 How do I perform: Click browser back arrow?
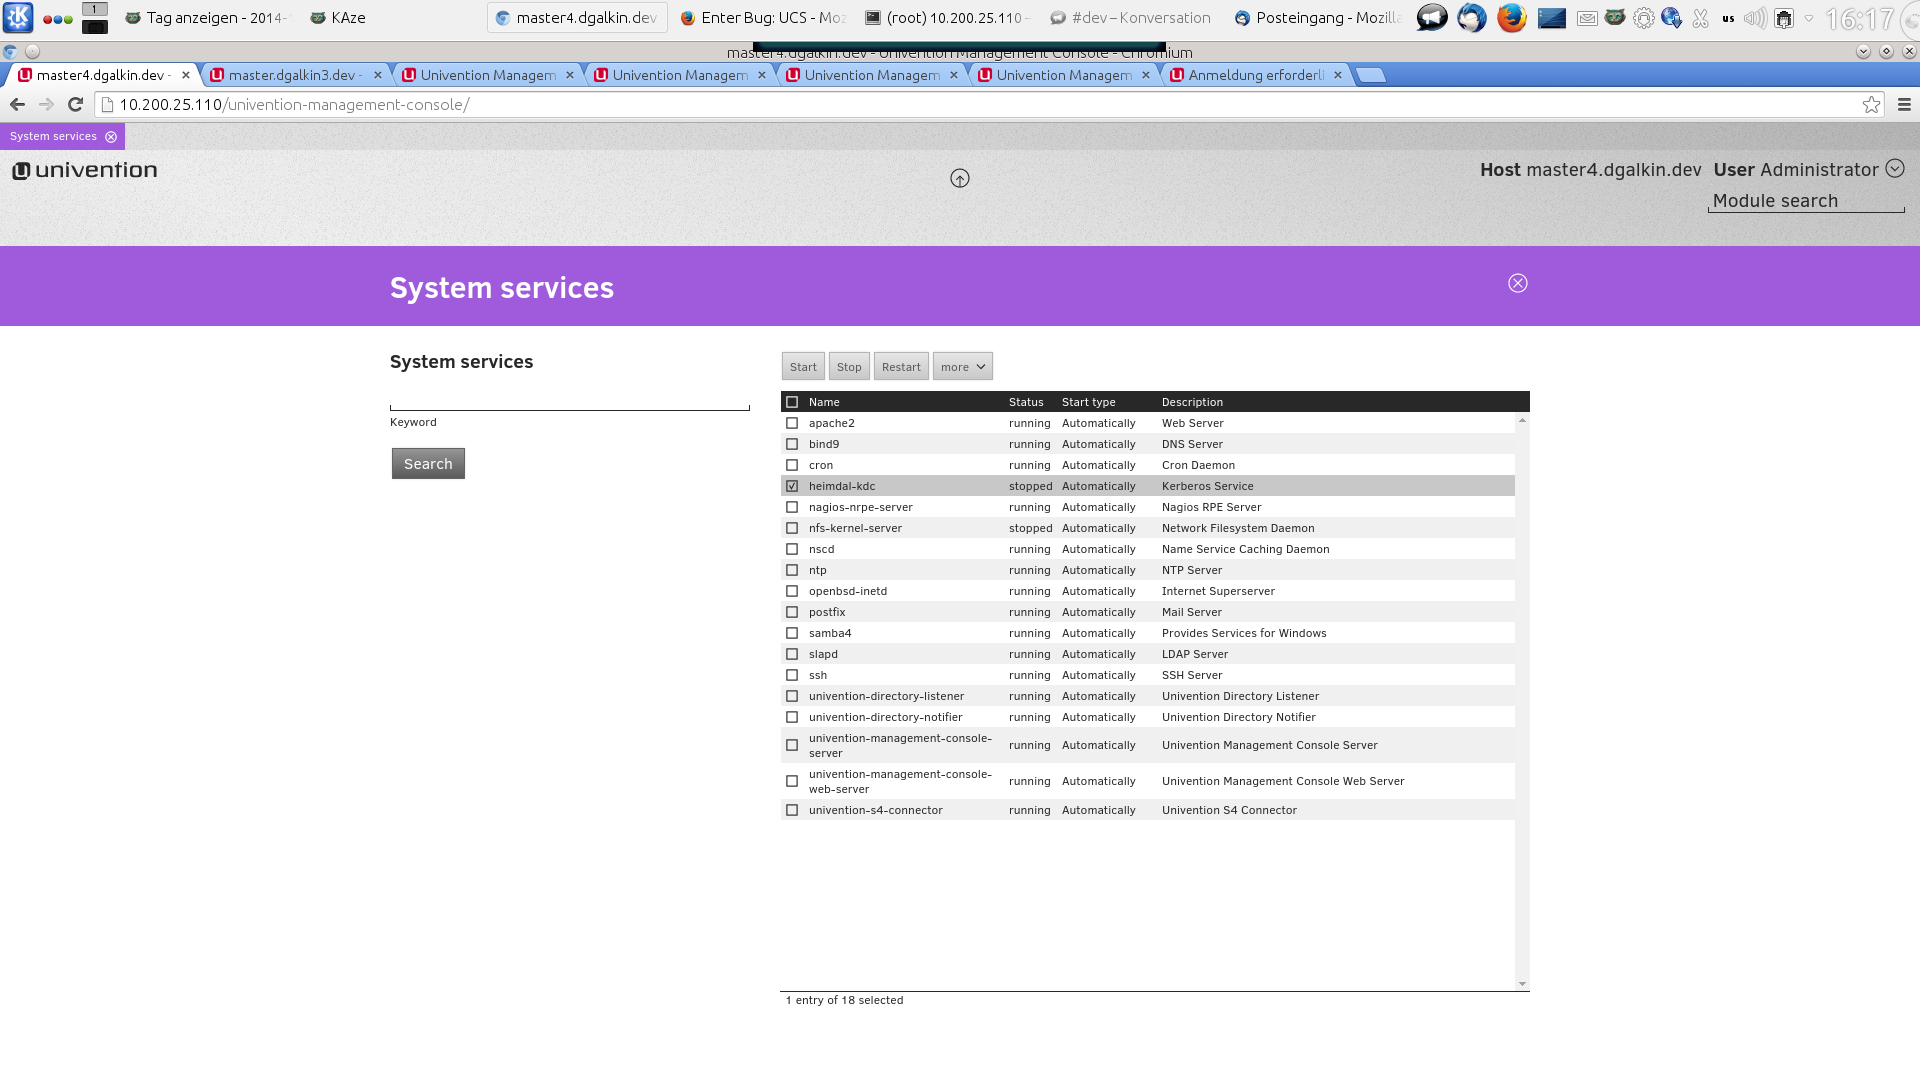[17, 105]
